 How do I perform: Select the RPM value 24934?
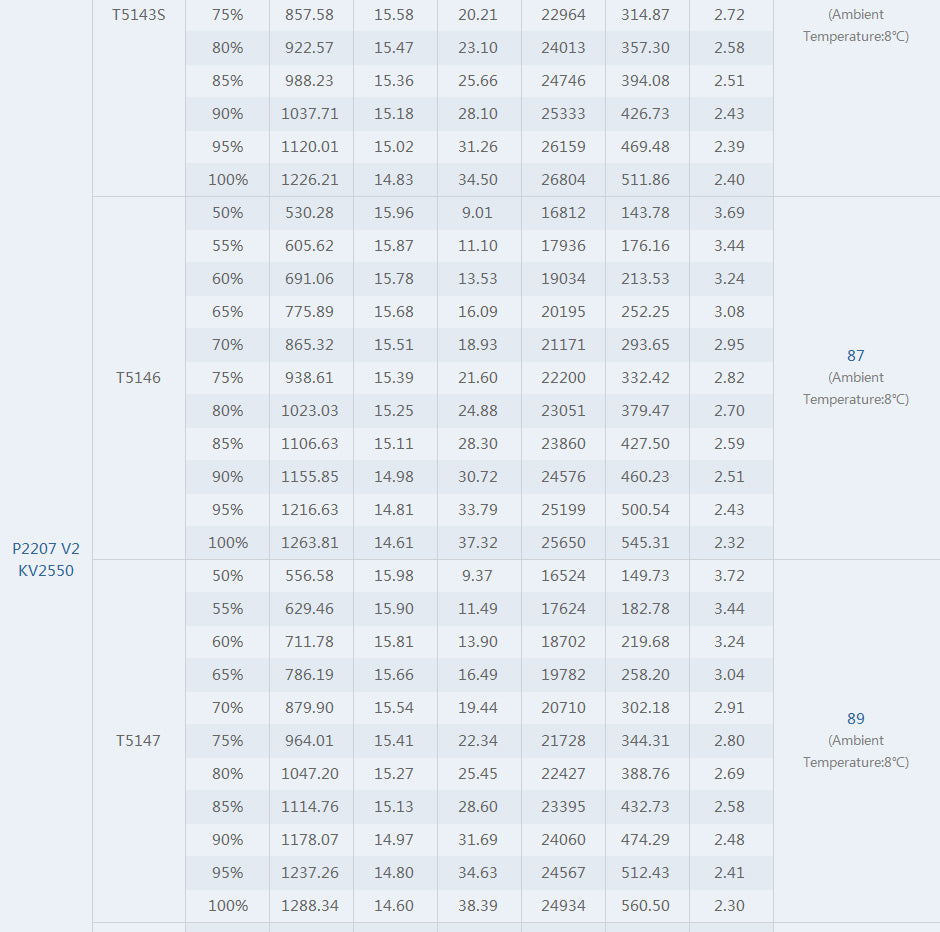[x=563, y=906]
